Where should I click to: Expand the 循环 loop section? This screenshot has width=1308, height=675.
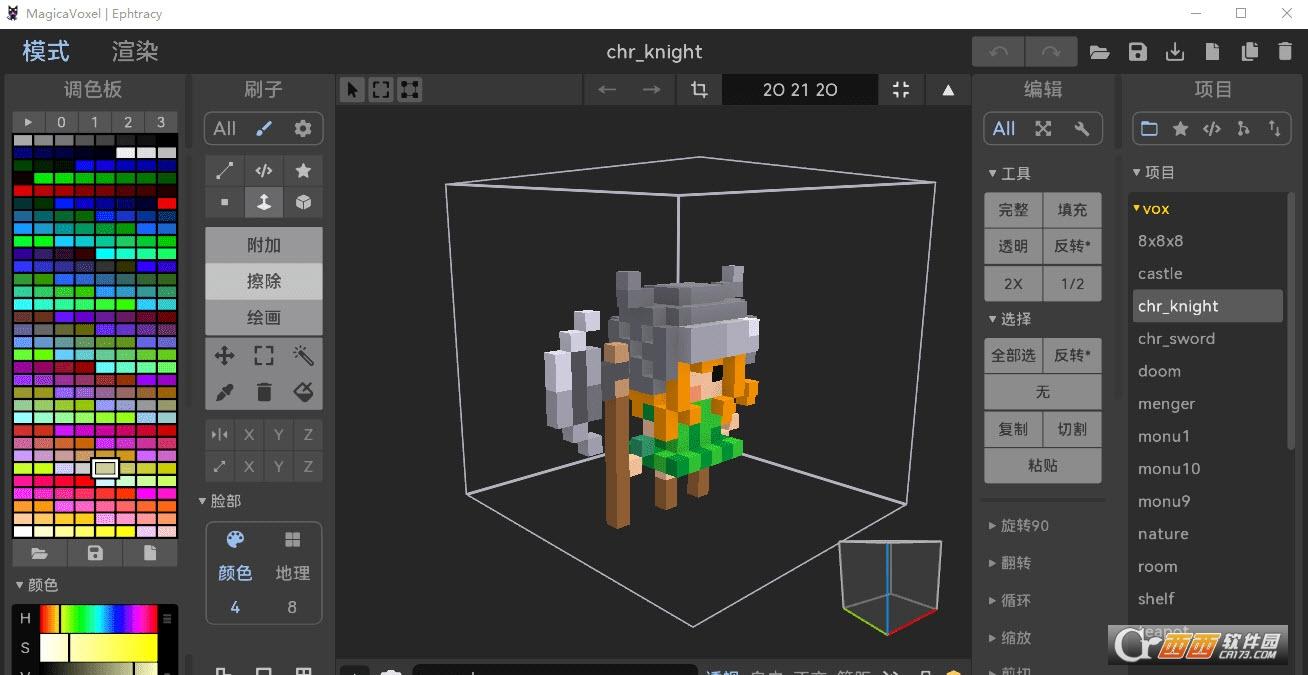click(1009, 600)
